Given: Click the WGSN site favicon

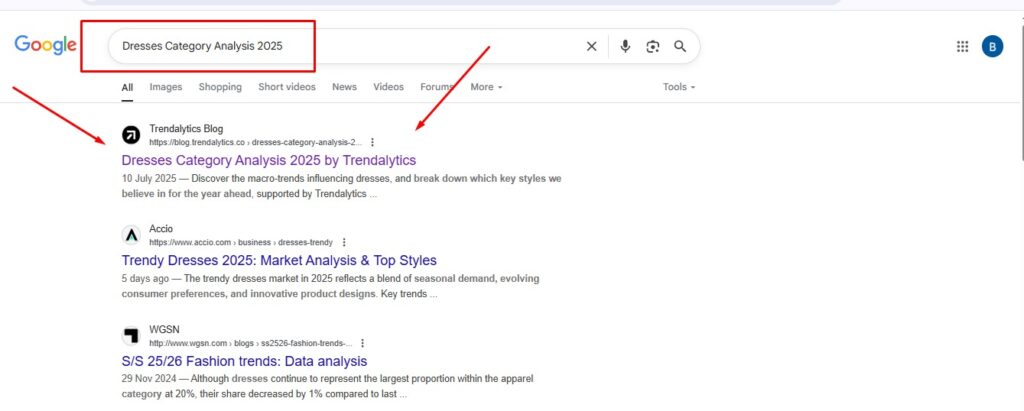Looking at the screenshot, I should pos(131,336).
